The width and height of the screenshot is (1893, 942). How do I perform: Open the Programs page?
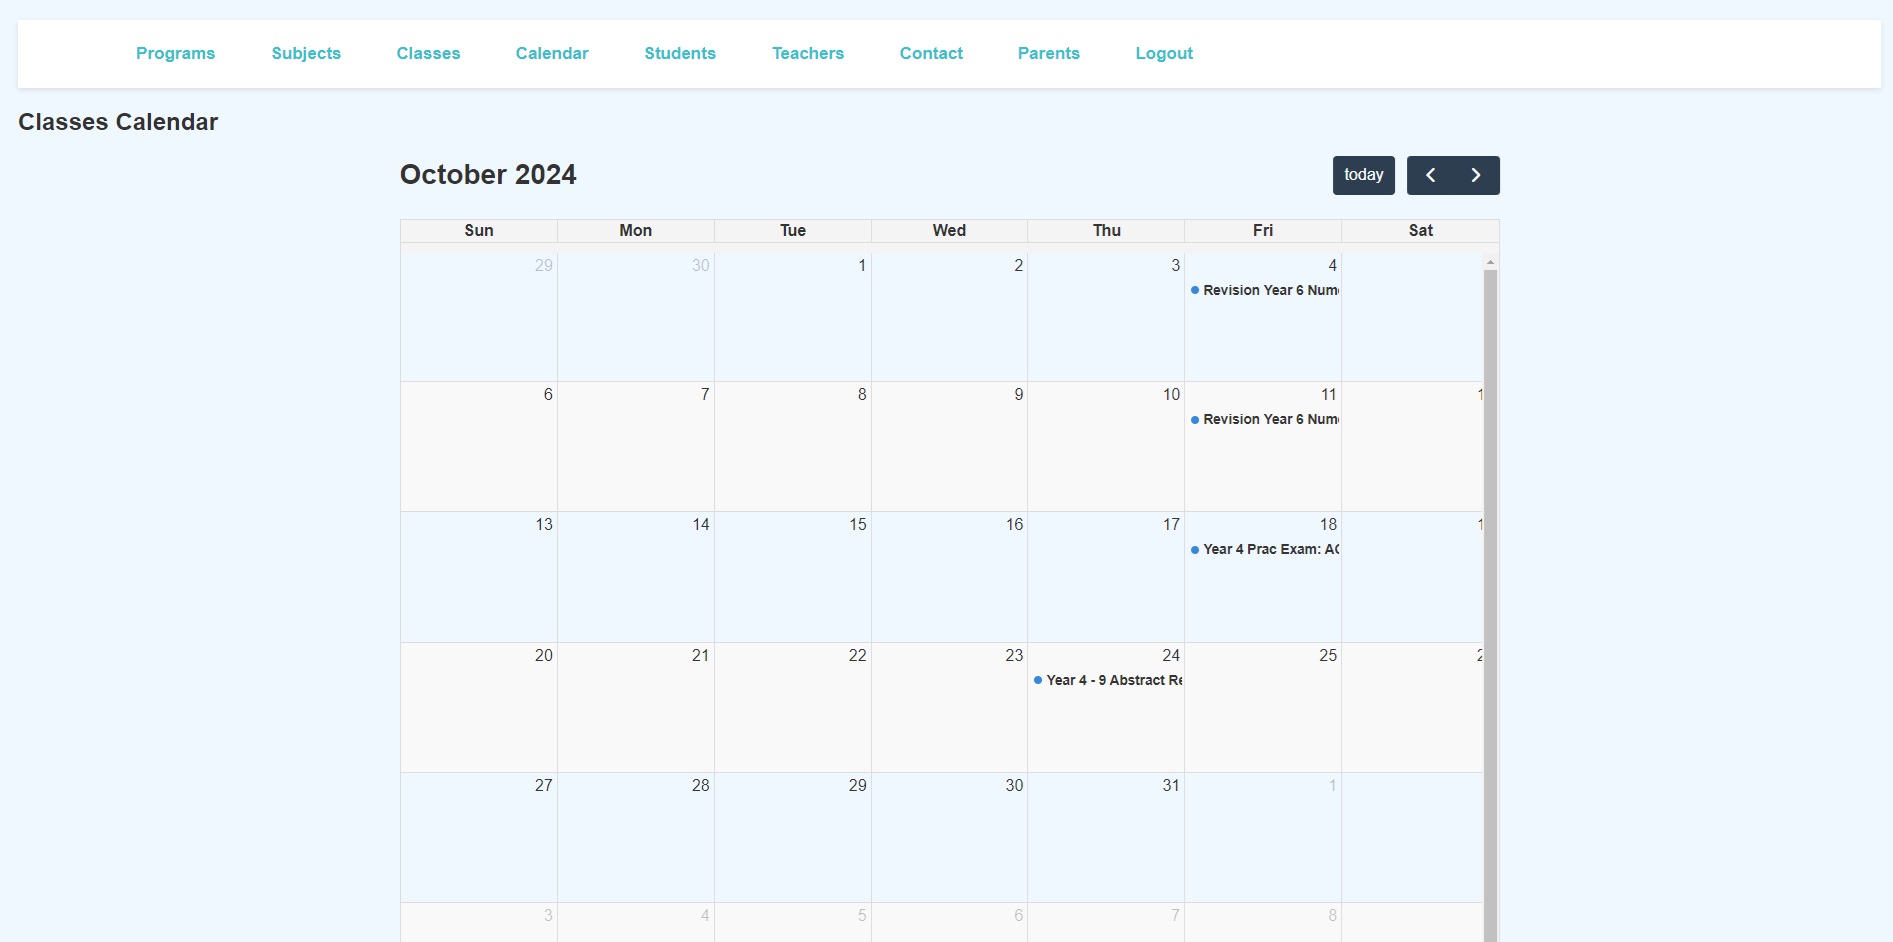tap(175, 53)
